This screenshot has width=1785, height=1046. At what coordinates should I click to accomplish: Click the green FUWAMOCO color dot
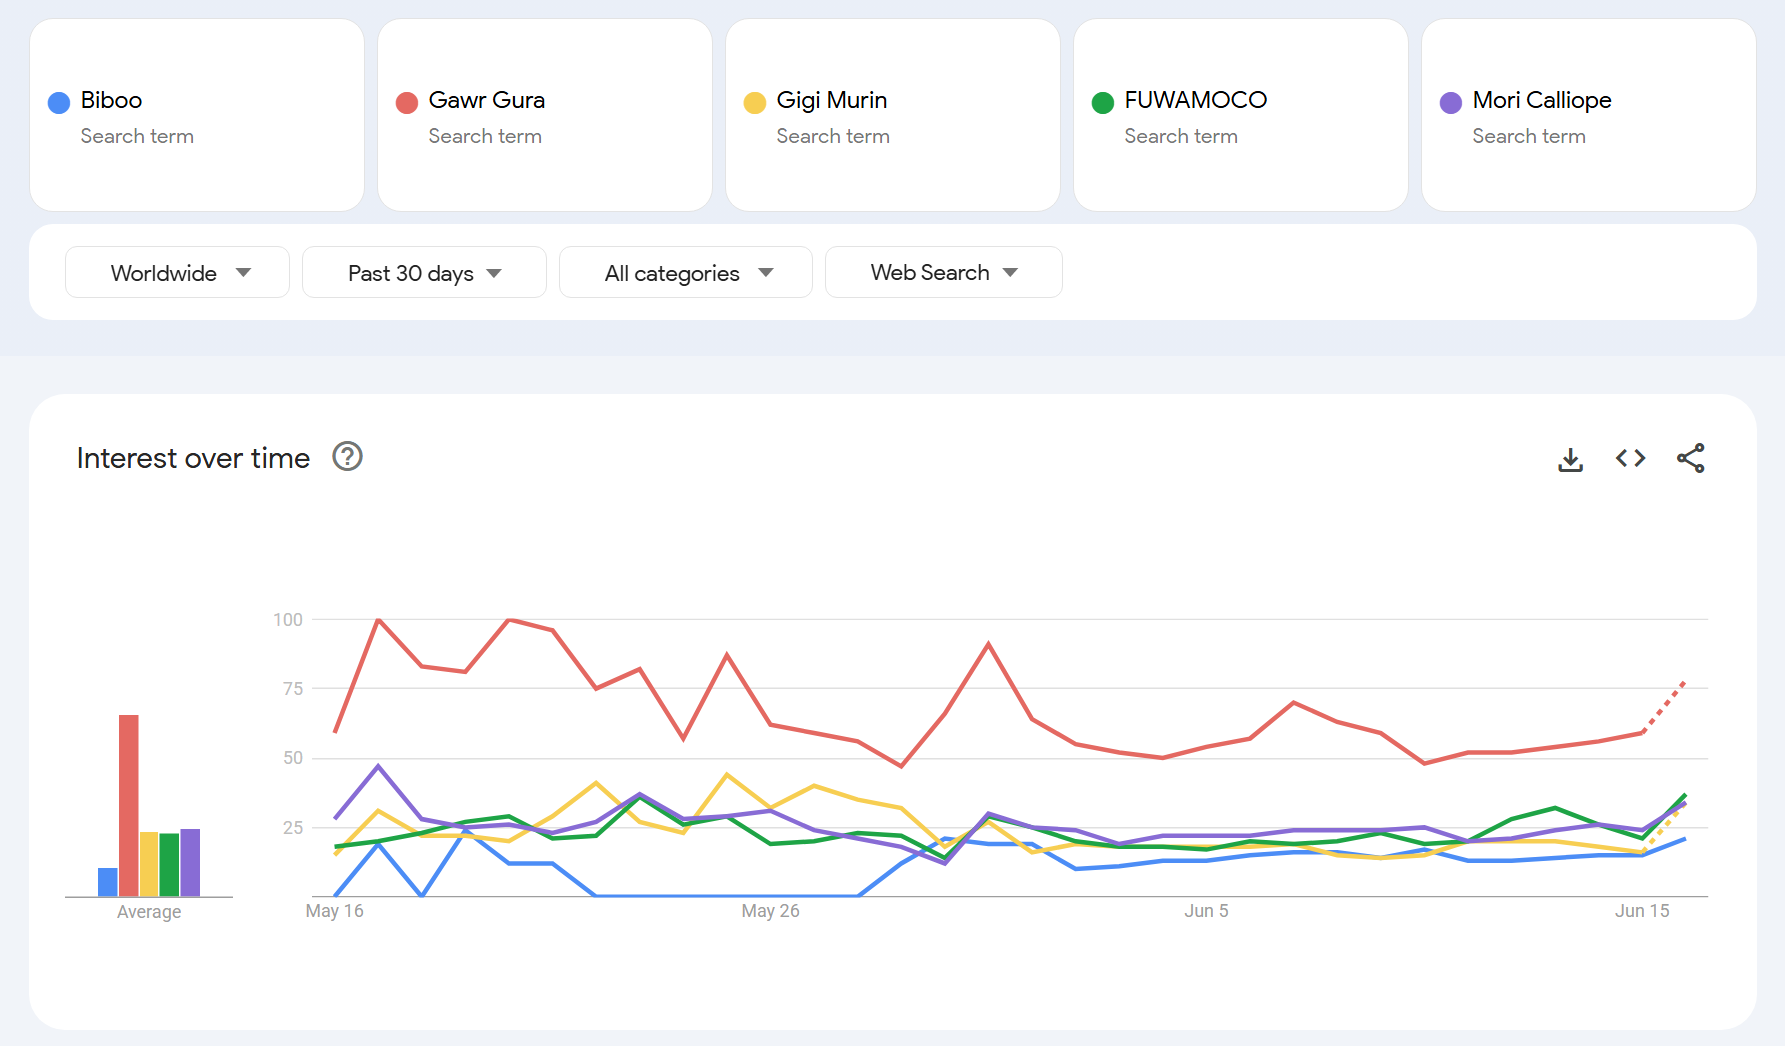point(1103,102)
